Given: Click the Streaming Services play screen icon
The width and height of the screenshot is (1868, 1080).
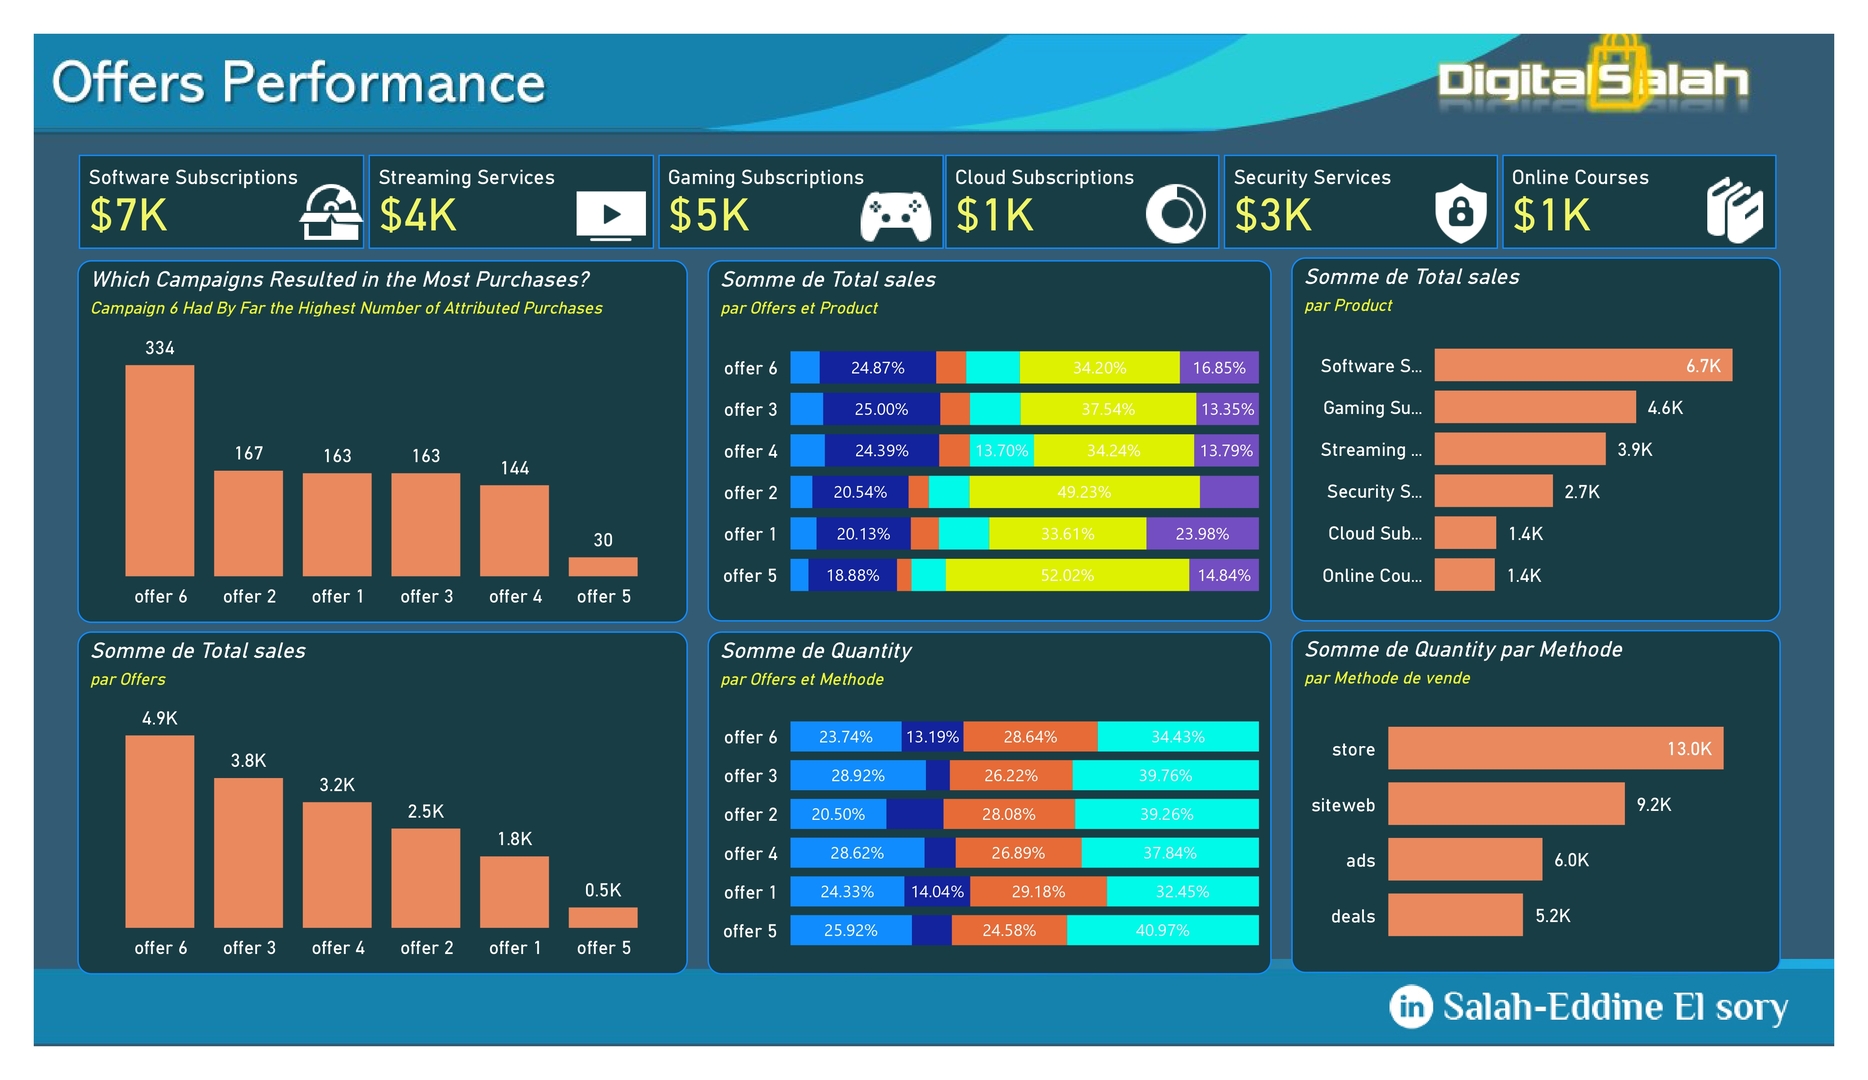Looking at the screenshot, I should coord(611,214).
